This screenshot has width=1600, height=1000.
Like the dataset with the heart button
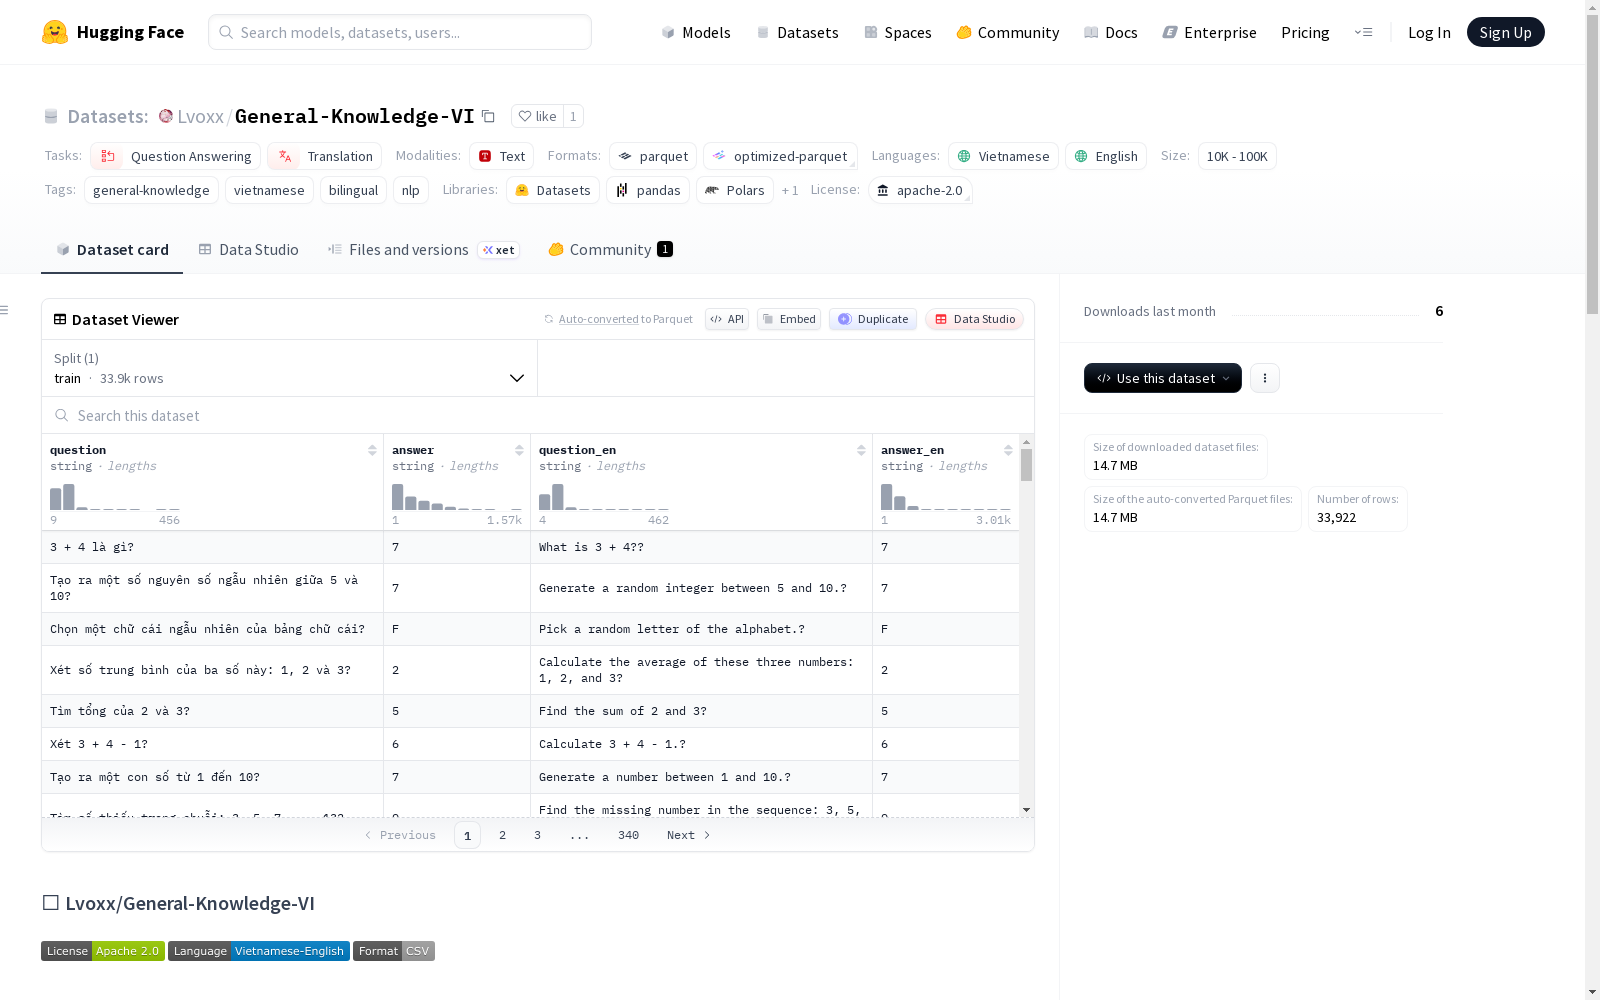537,116
